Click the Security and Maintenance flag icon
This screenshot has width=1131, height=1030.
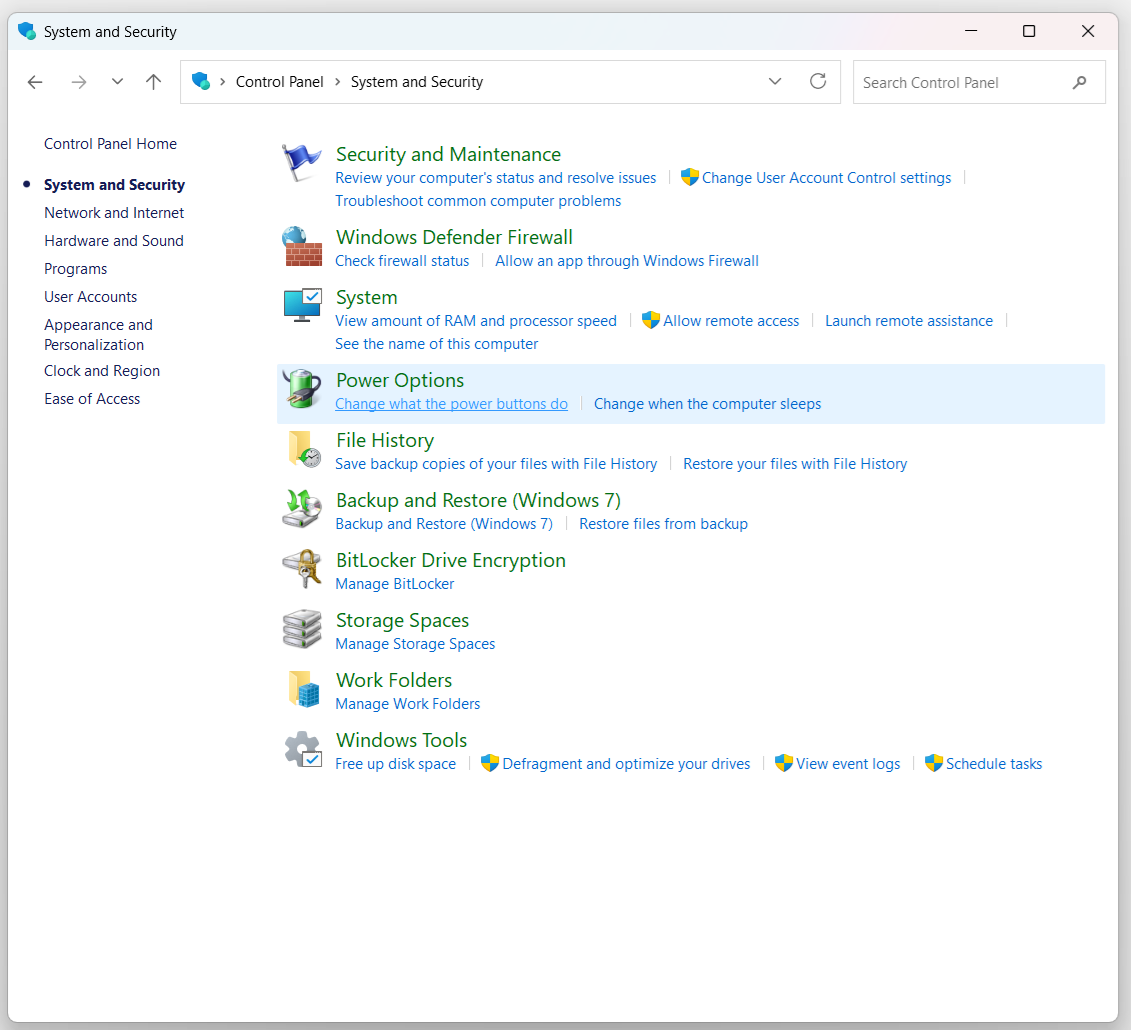pos(302,163)
